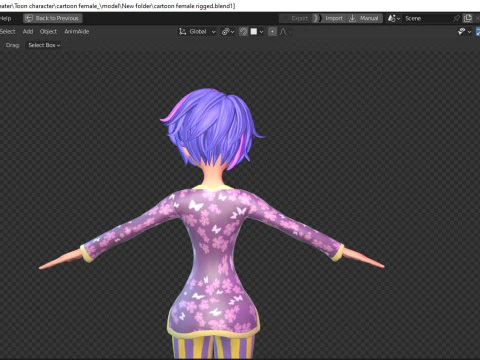
Task: Open the snapping element options dropdown
Action: pyautogui.click(x=257, y=32)
